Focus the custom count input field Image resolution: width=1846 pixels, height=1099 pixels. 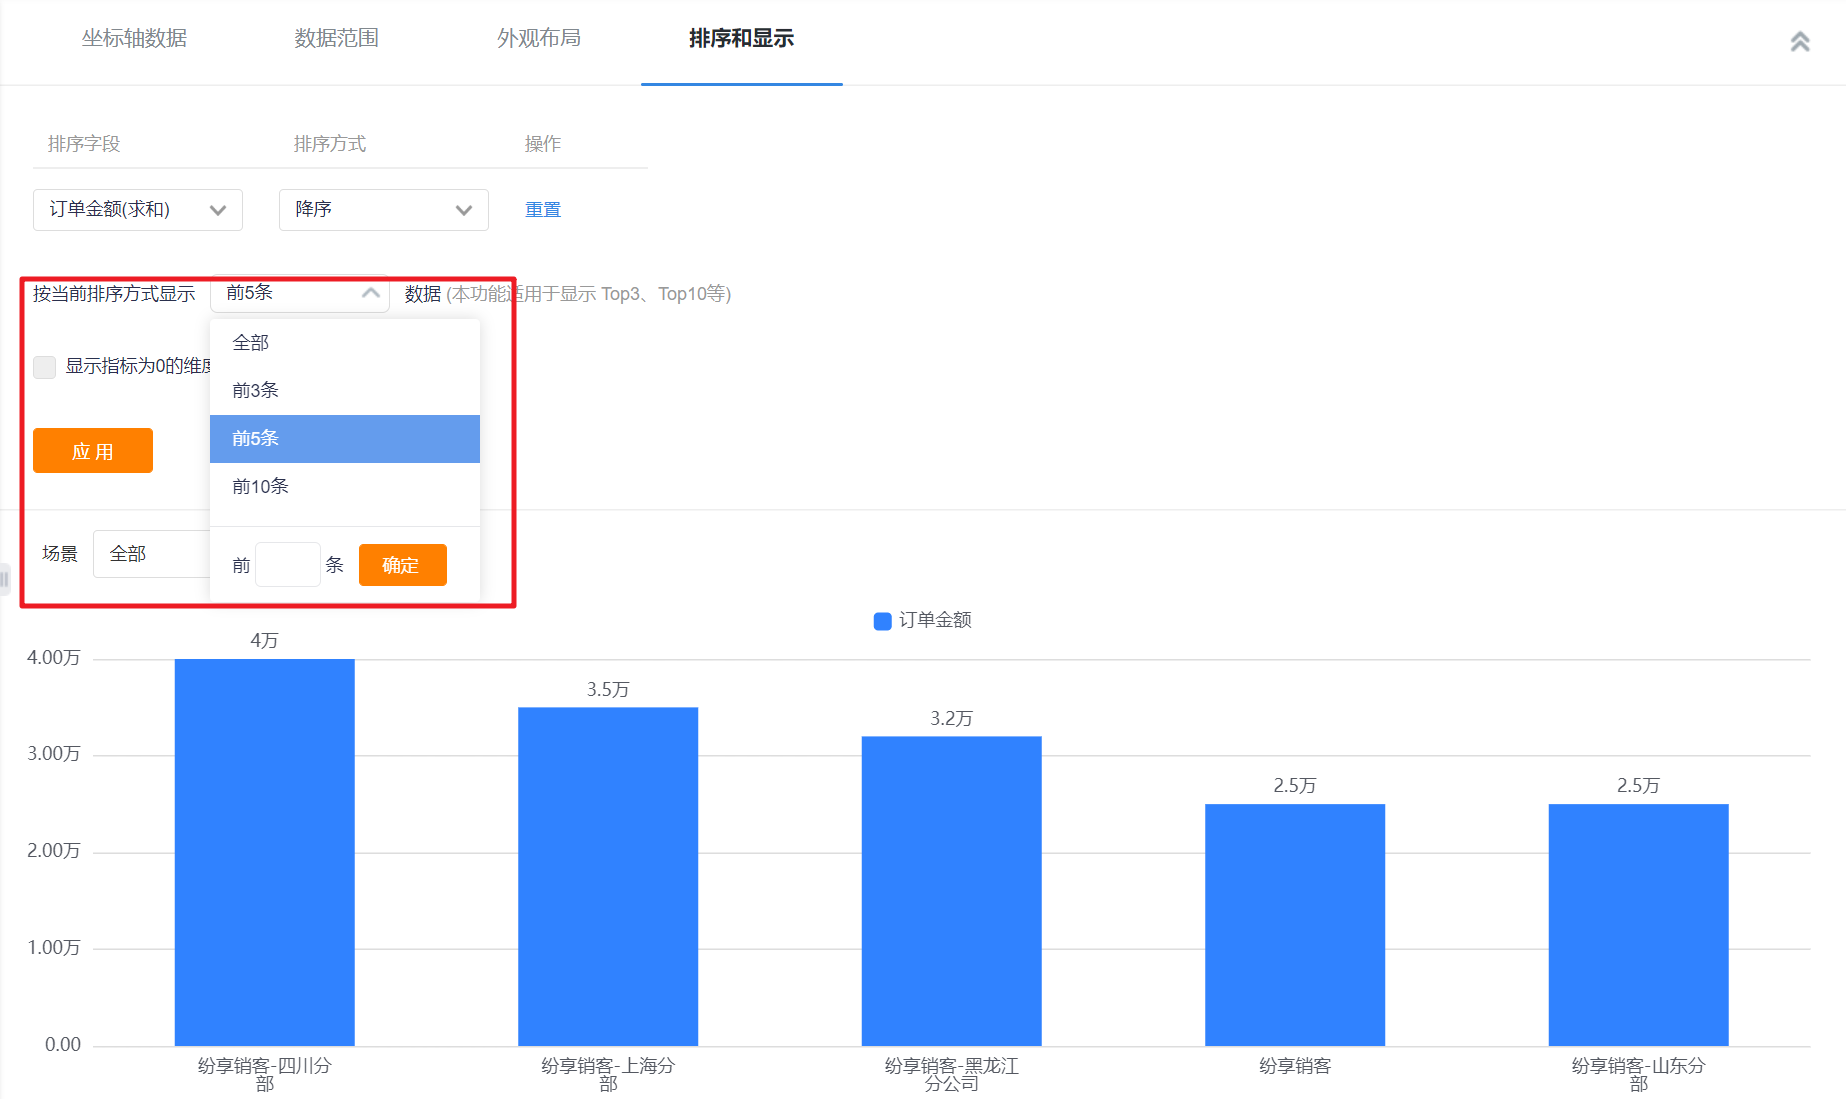(x=288, y=565)
